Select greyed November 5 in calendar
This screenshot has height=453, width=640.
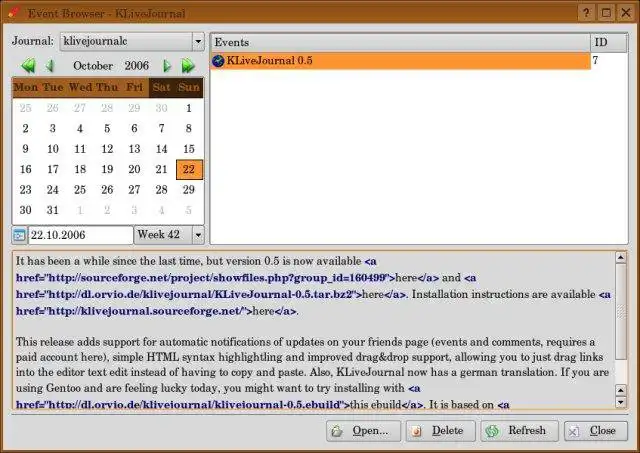click(x=189, y=210)
